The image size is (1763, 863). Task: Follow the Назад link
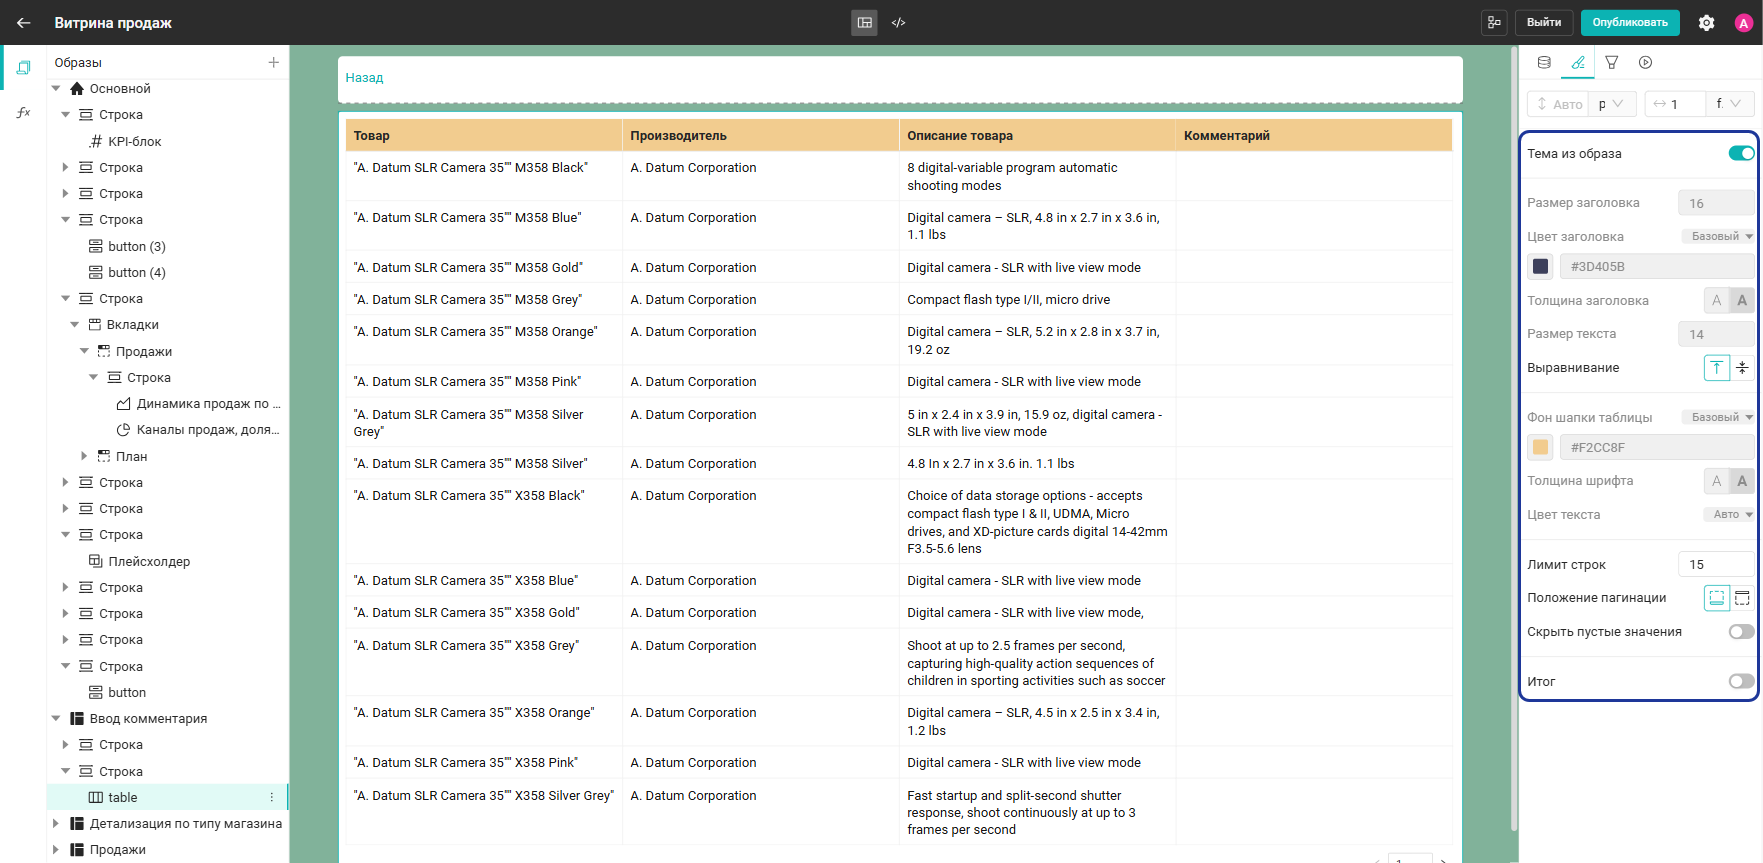click(364, 78)
